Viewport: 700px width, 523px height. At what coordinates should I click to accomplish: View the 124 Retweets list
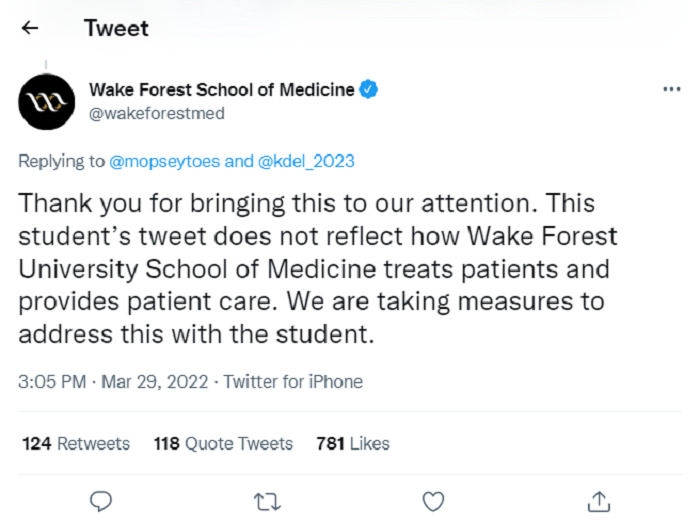click(x=76, y=444)
